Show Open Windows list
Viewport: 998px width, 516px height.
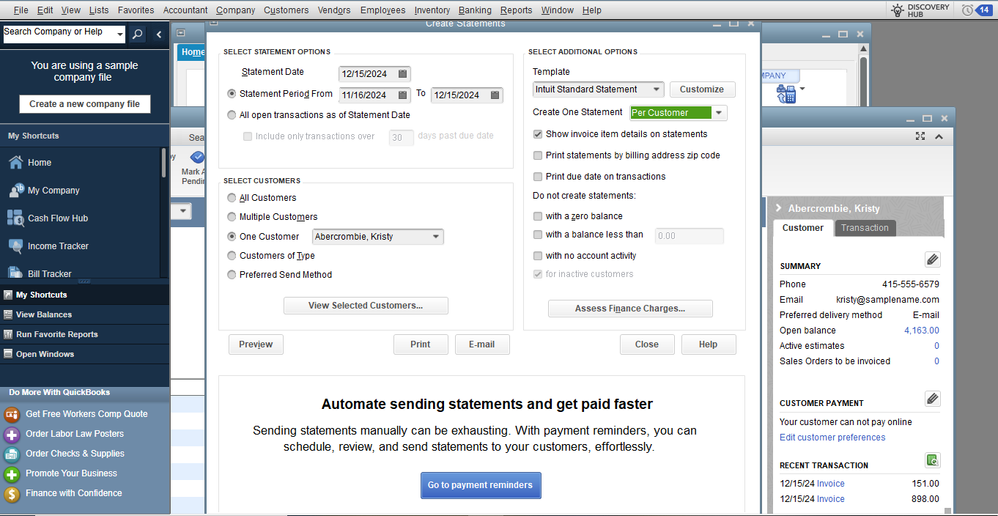(x=84, y=354)
